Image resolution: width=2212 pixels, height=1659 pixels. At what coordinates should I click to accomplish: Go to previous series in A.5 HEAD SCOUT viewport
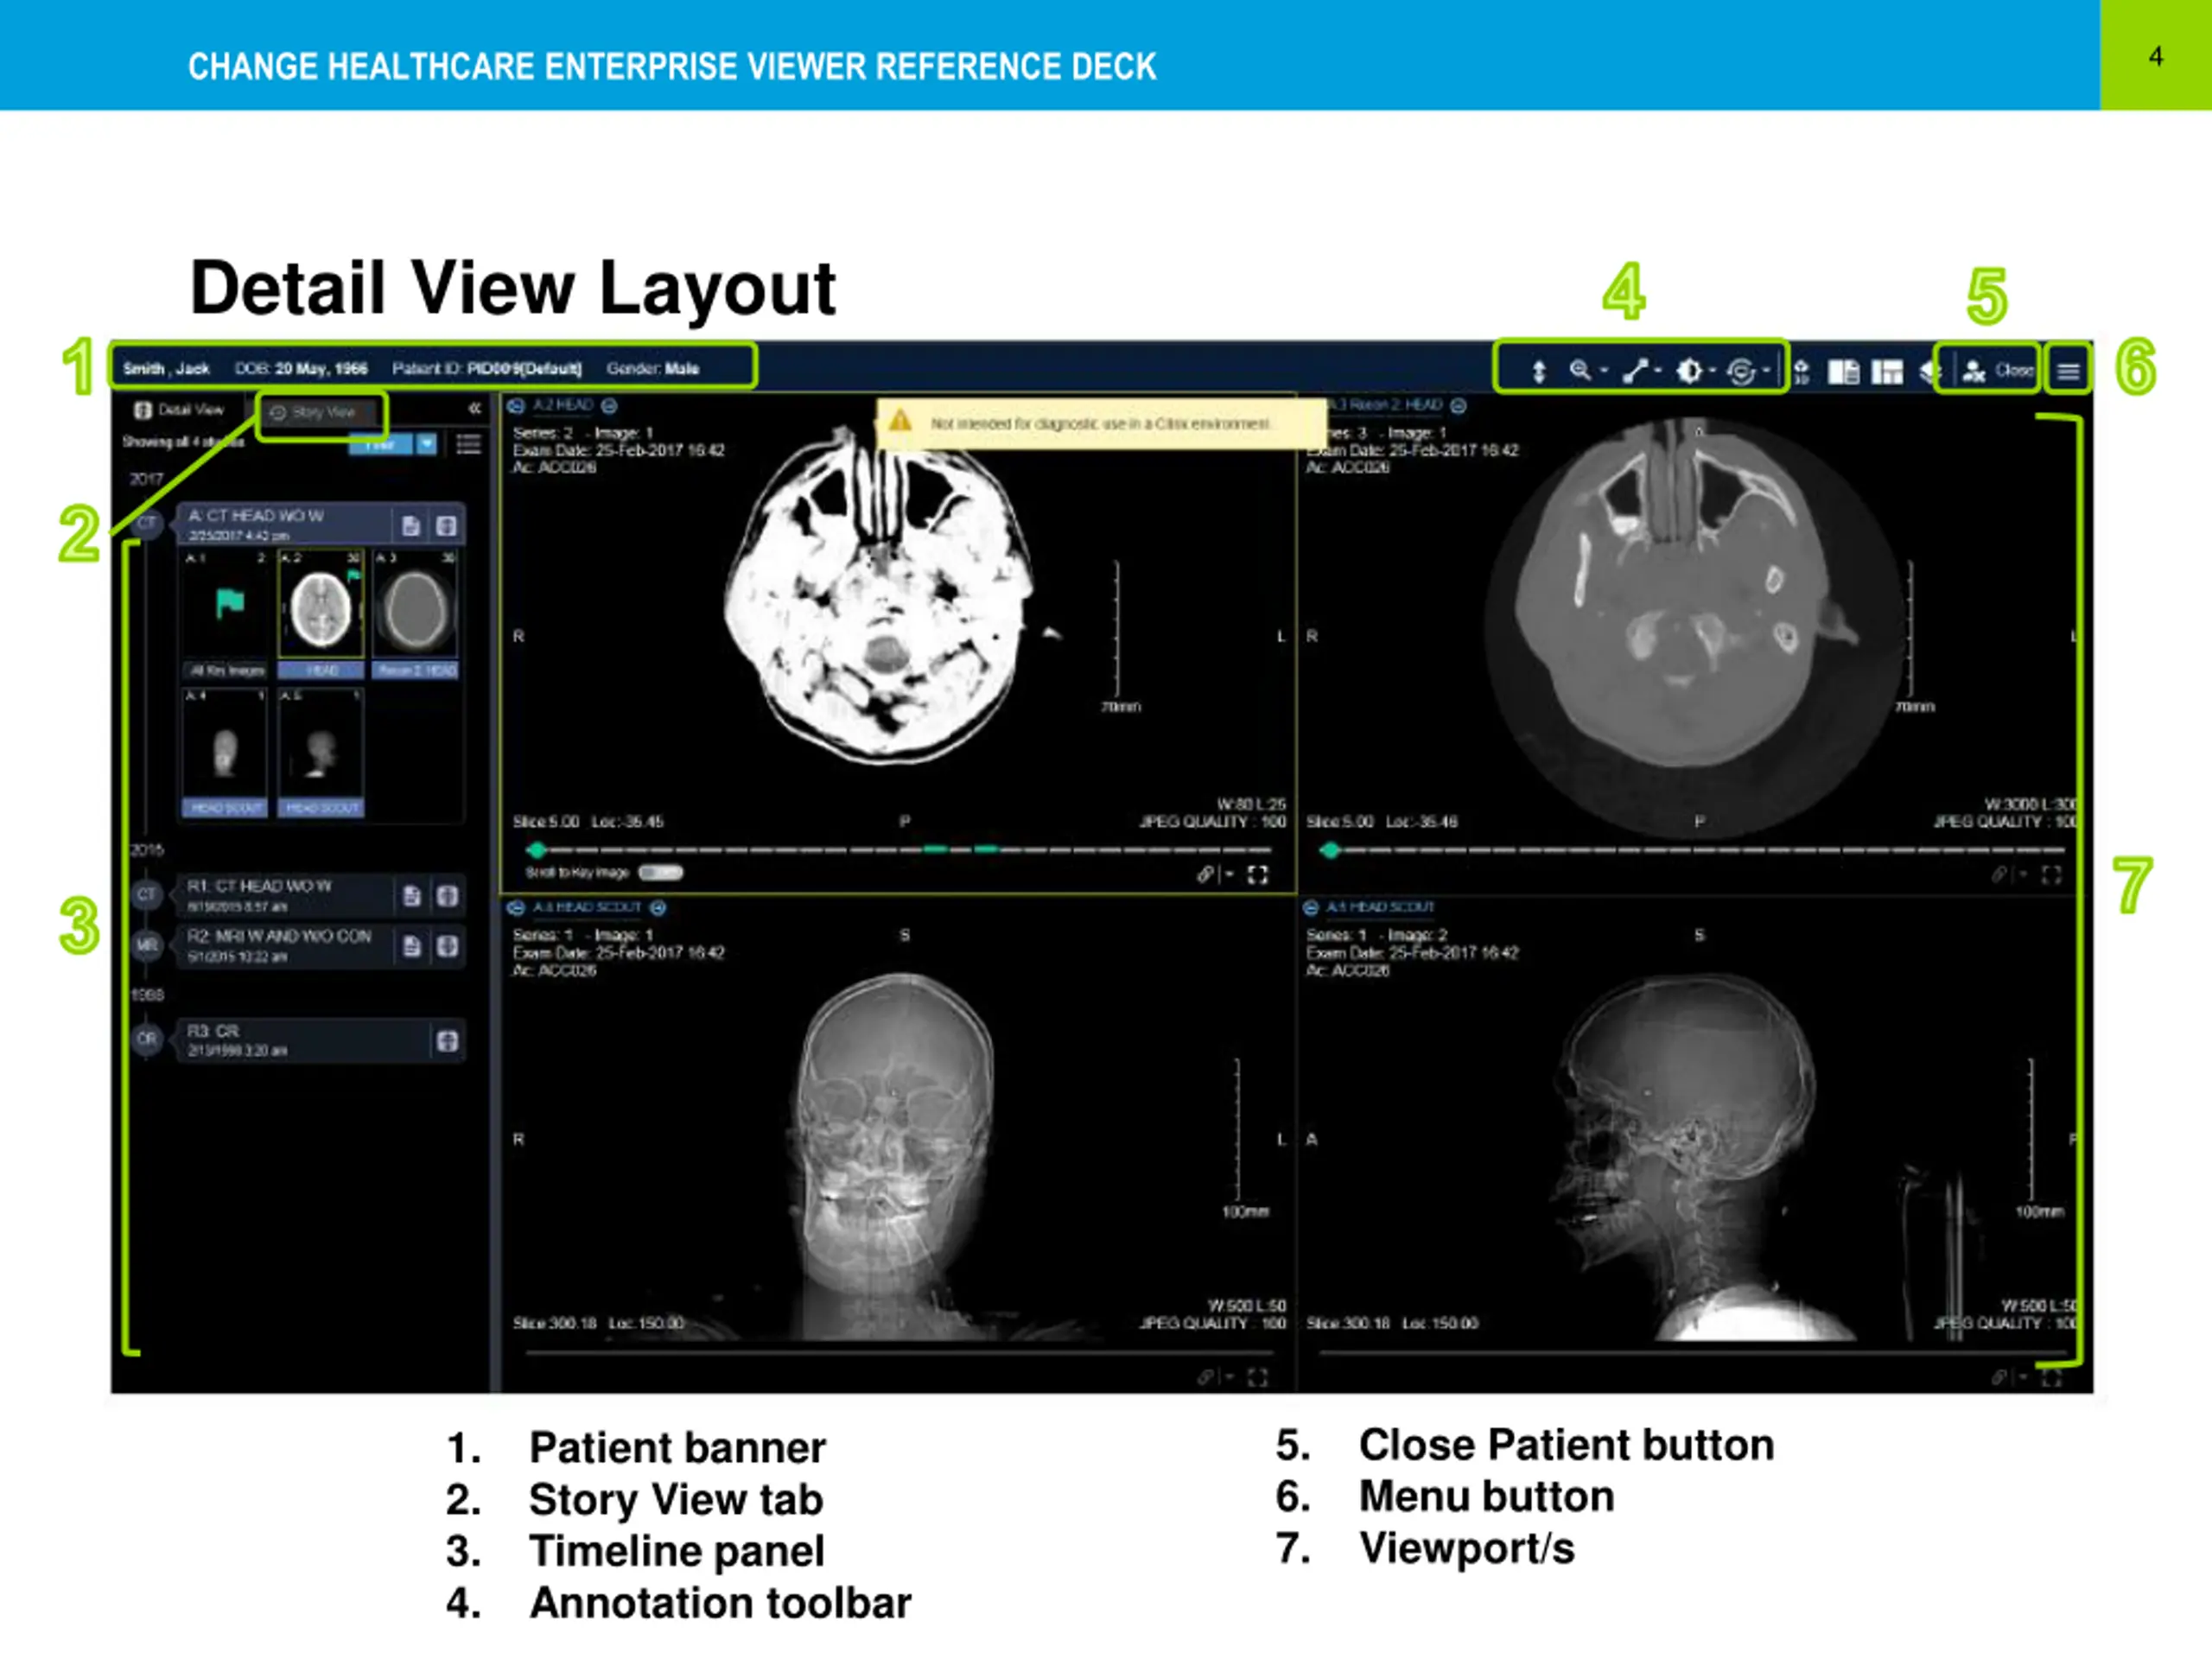1311,908
